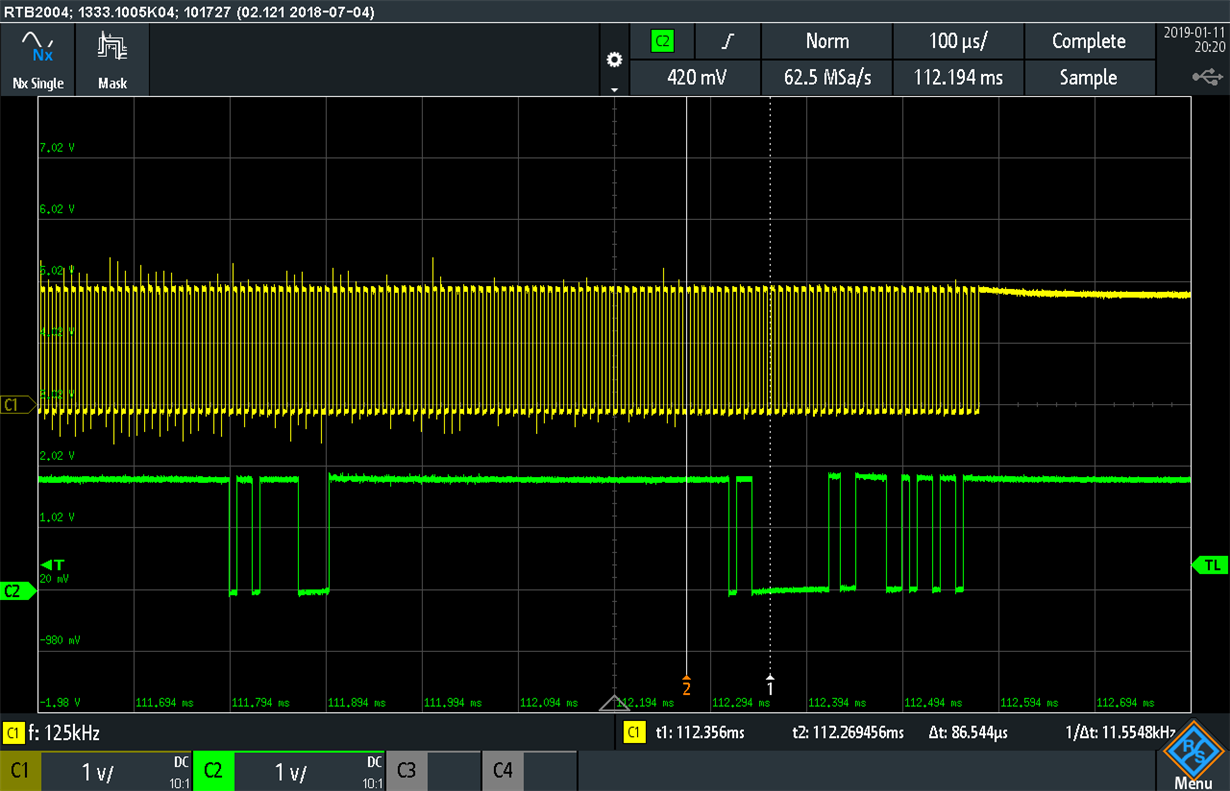Viewport: 1230px width, 791px height.
Task: Tap the trigger position triangle marker
Action: pos(614,703)
